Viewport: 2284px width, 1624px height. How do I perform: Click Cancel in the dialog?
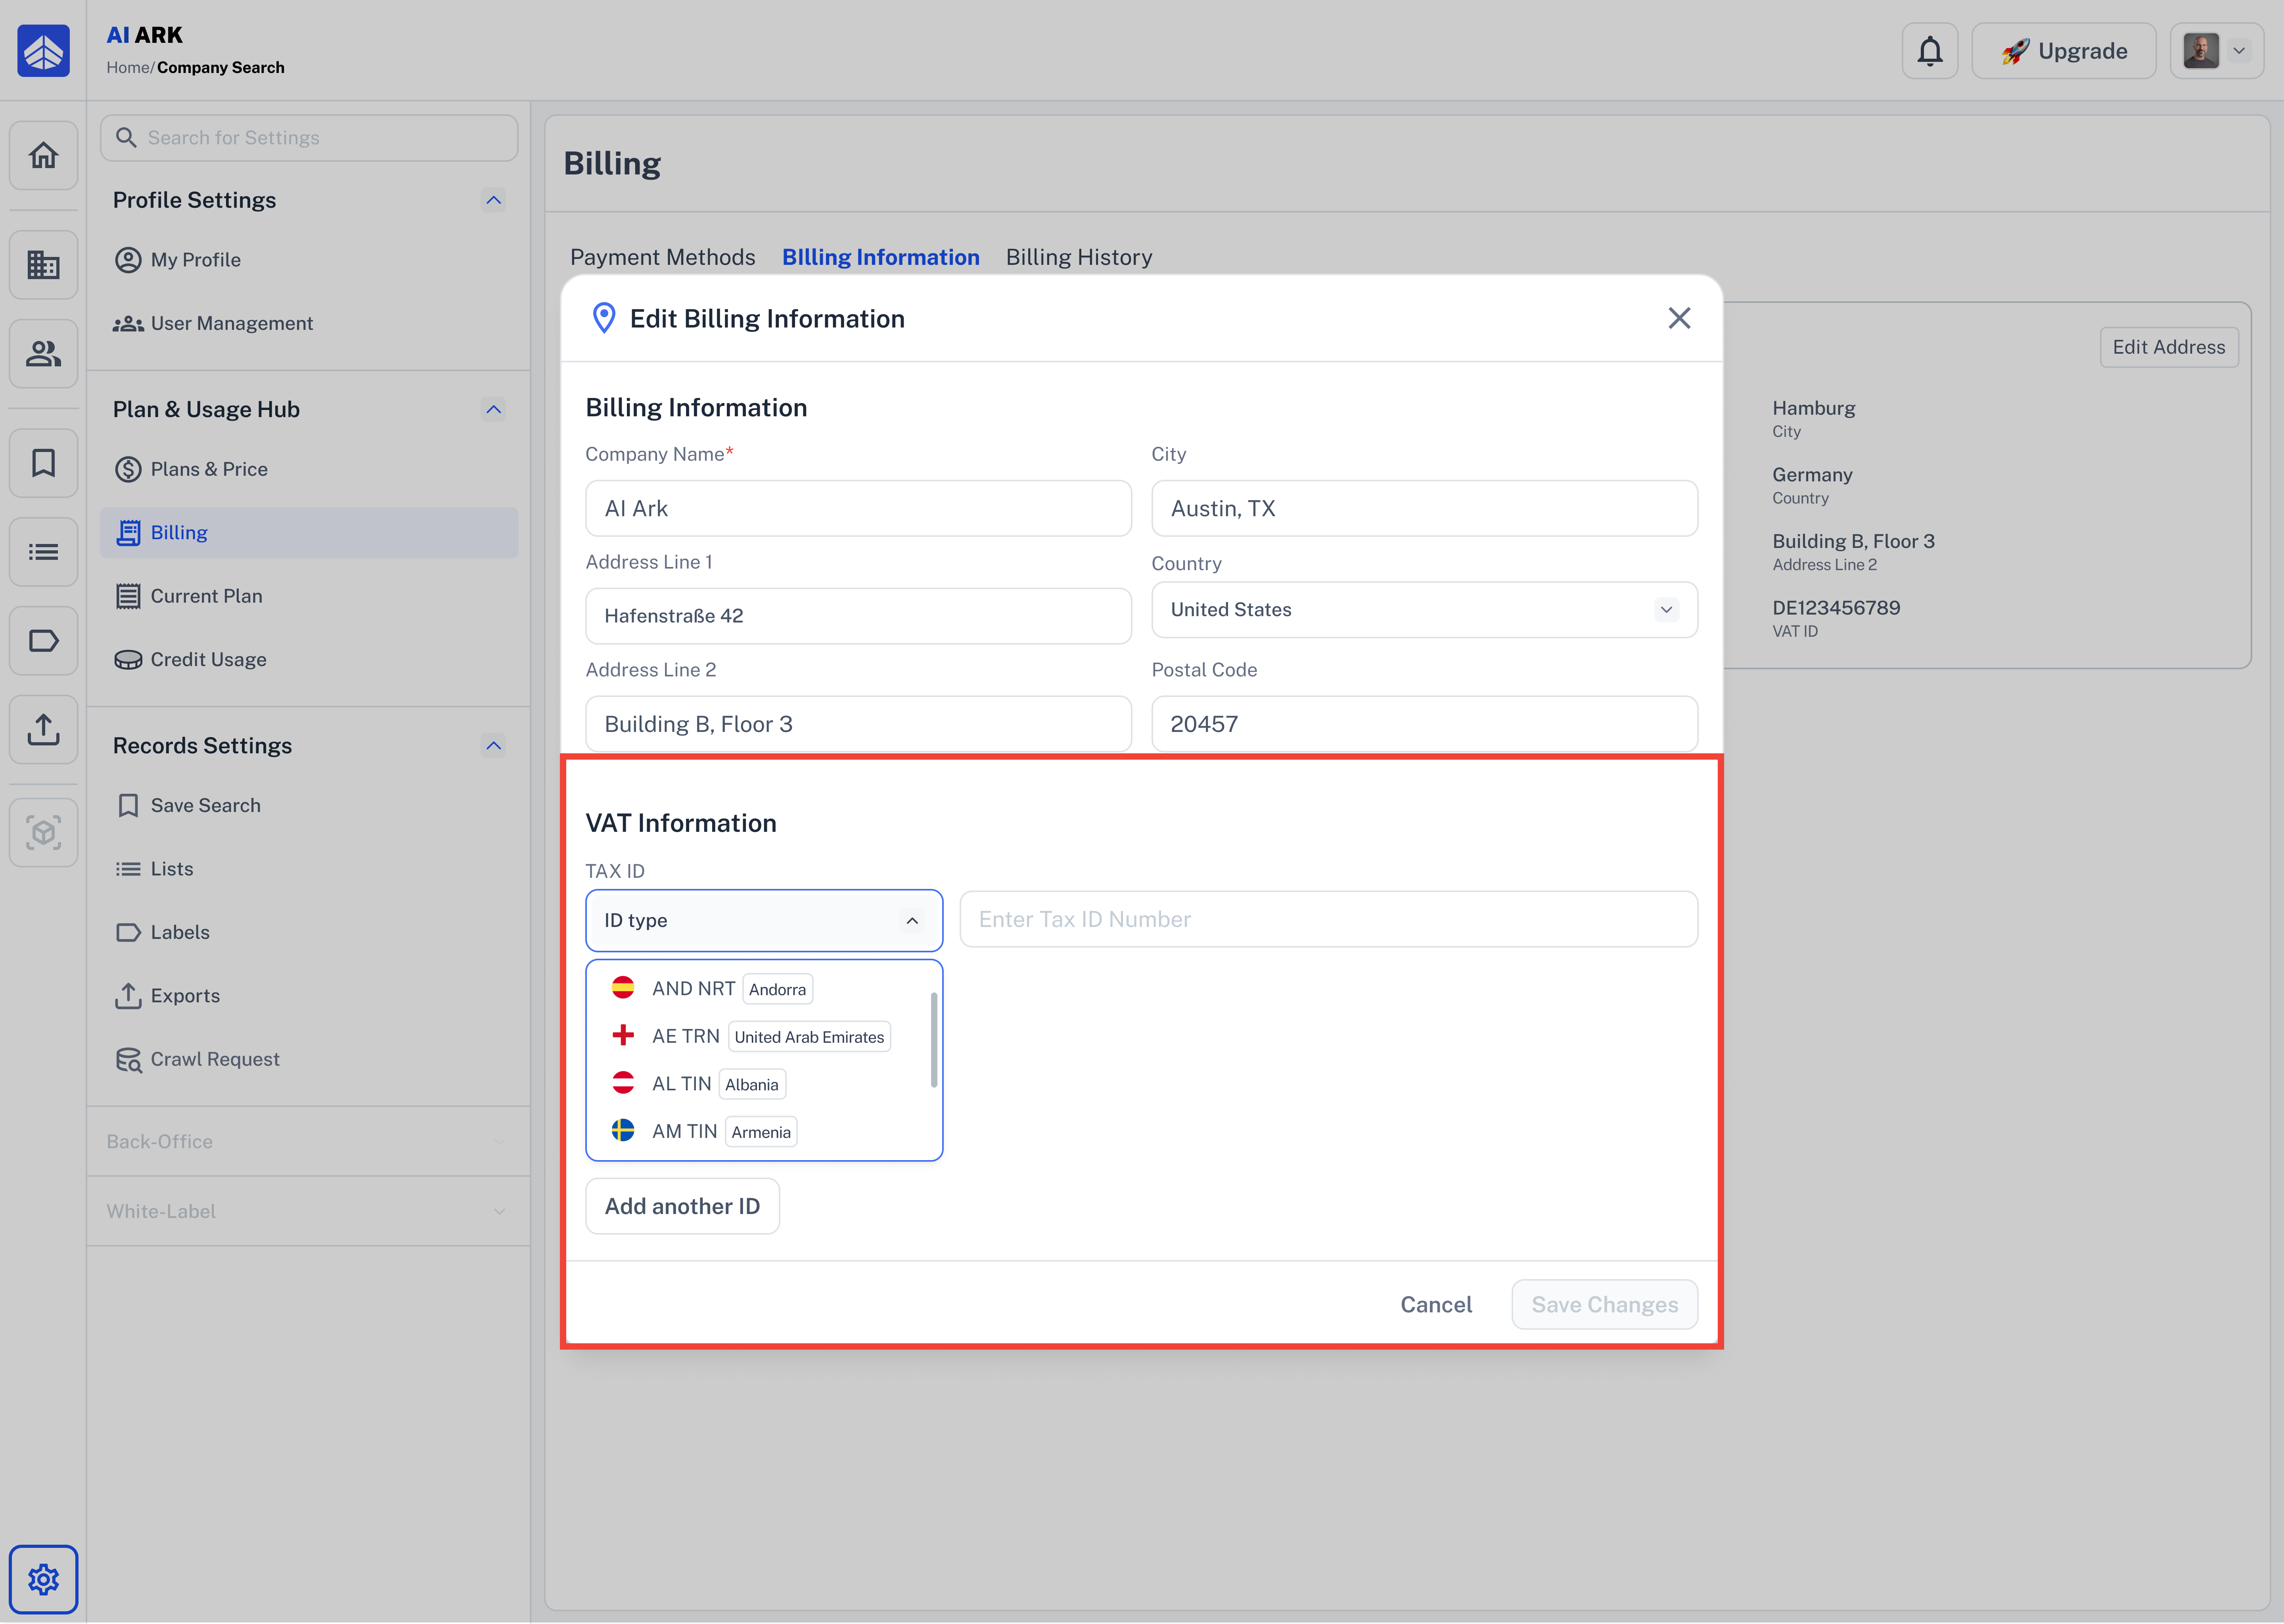tap(1436, 1305)
